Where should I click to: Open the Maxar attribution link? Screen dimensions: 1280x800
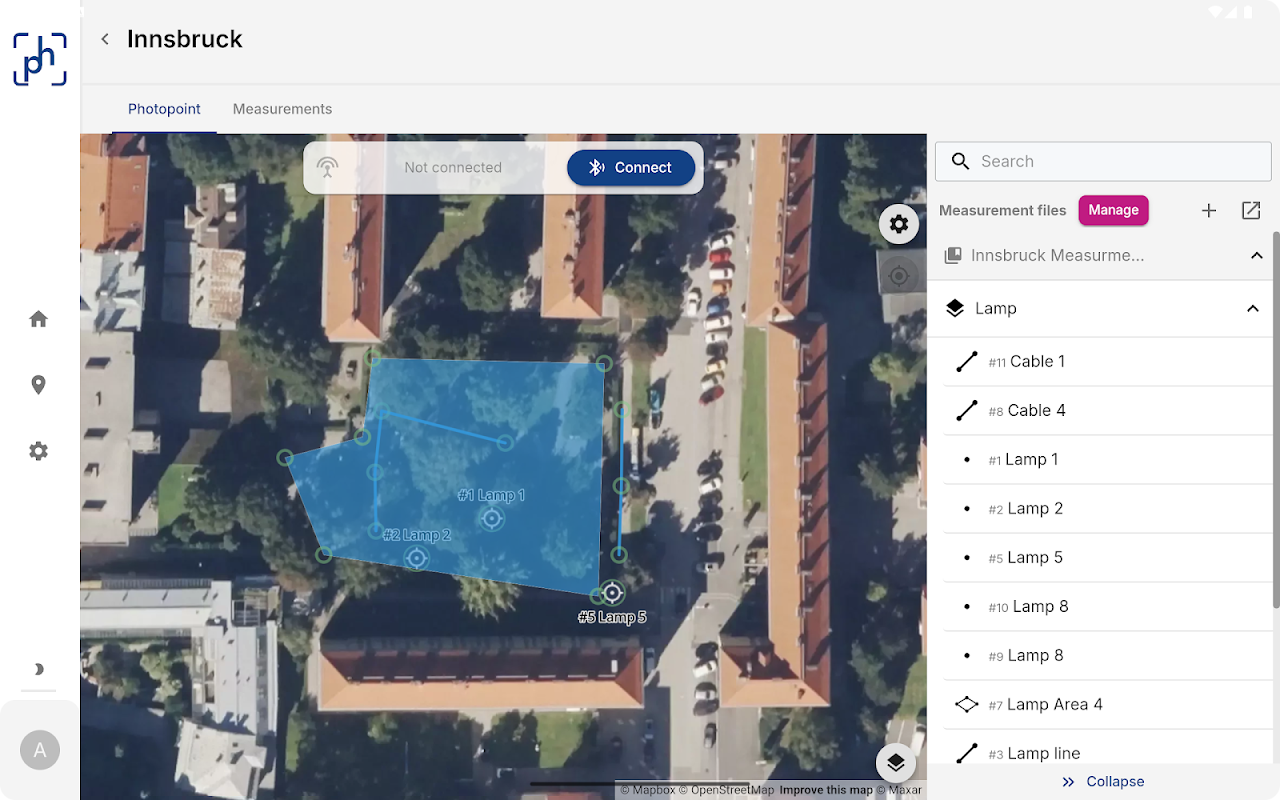click(x=899, y=790)
